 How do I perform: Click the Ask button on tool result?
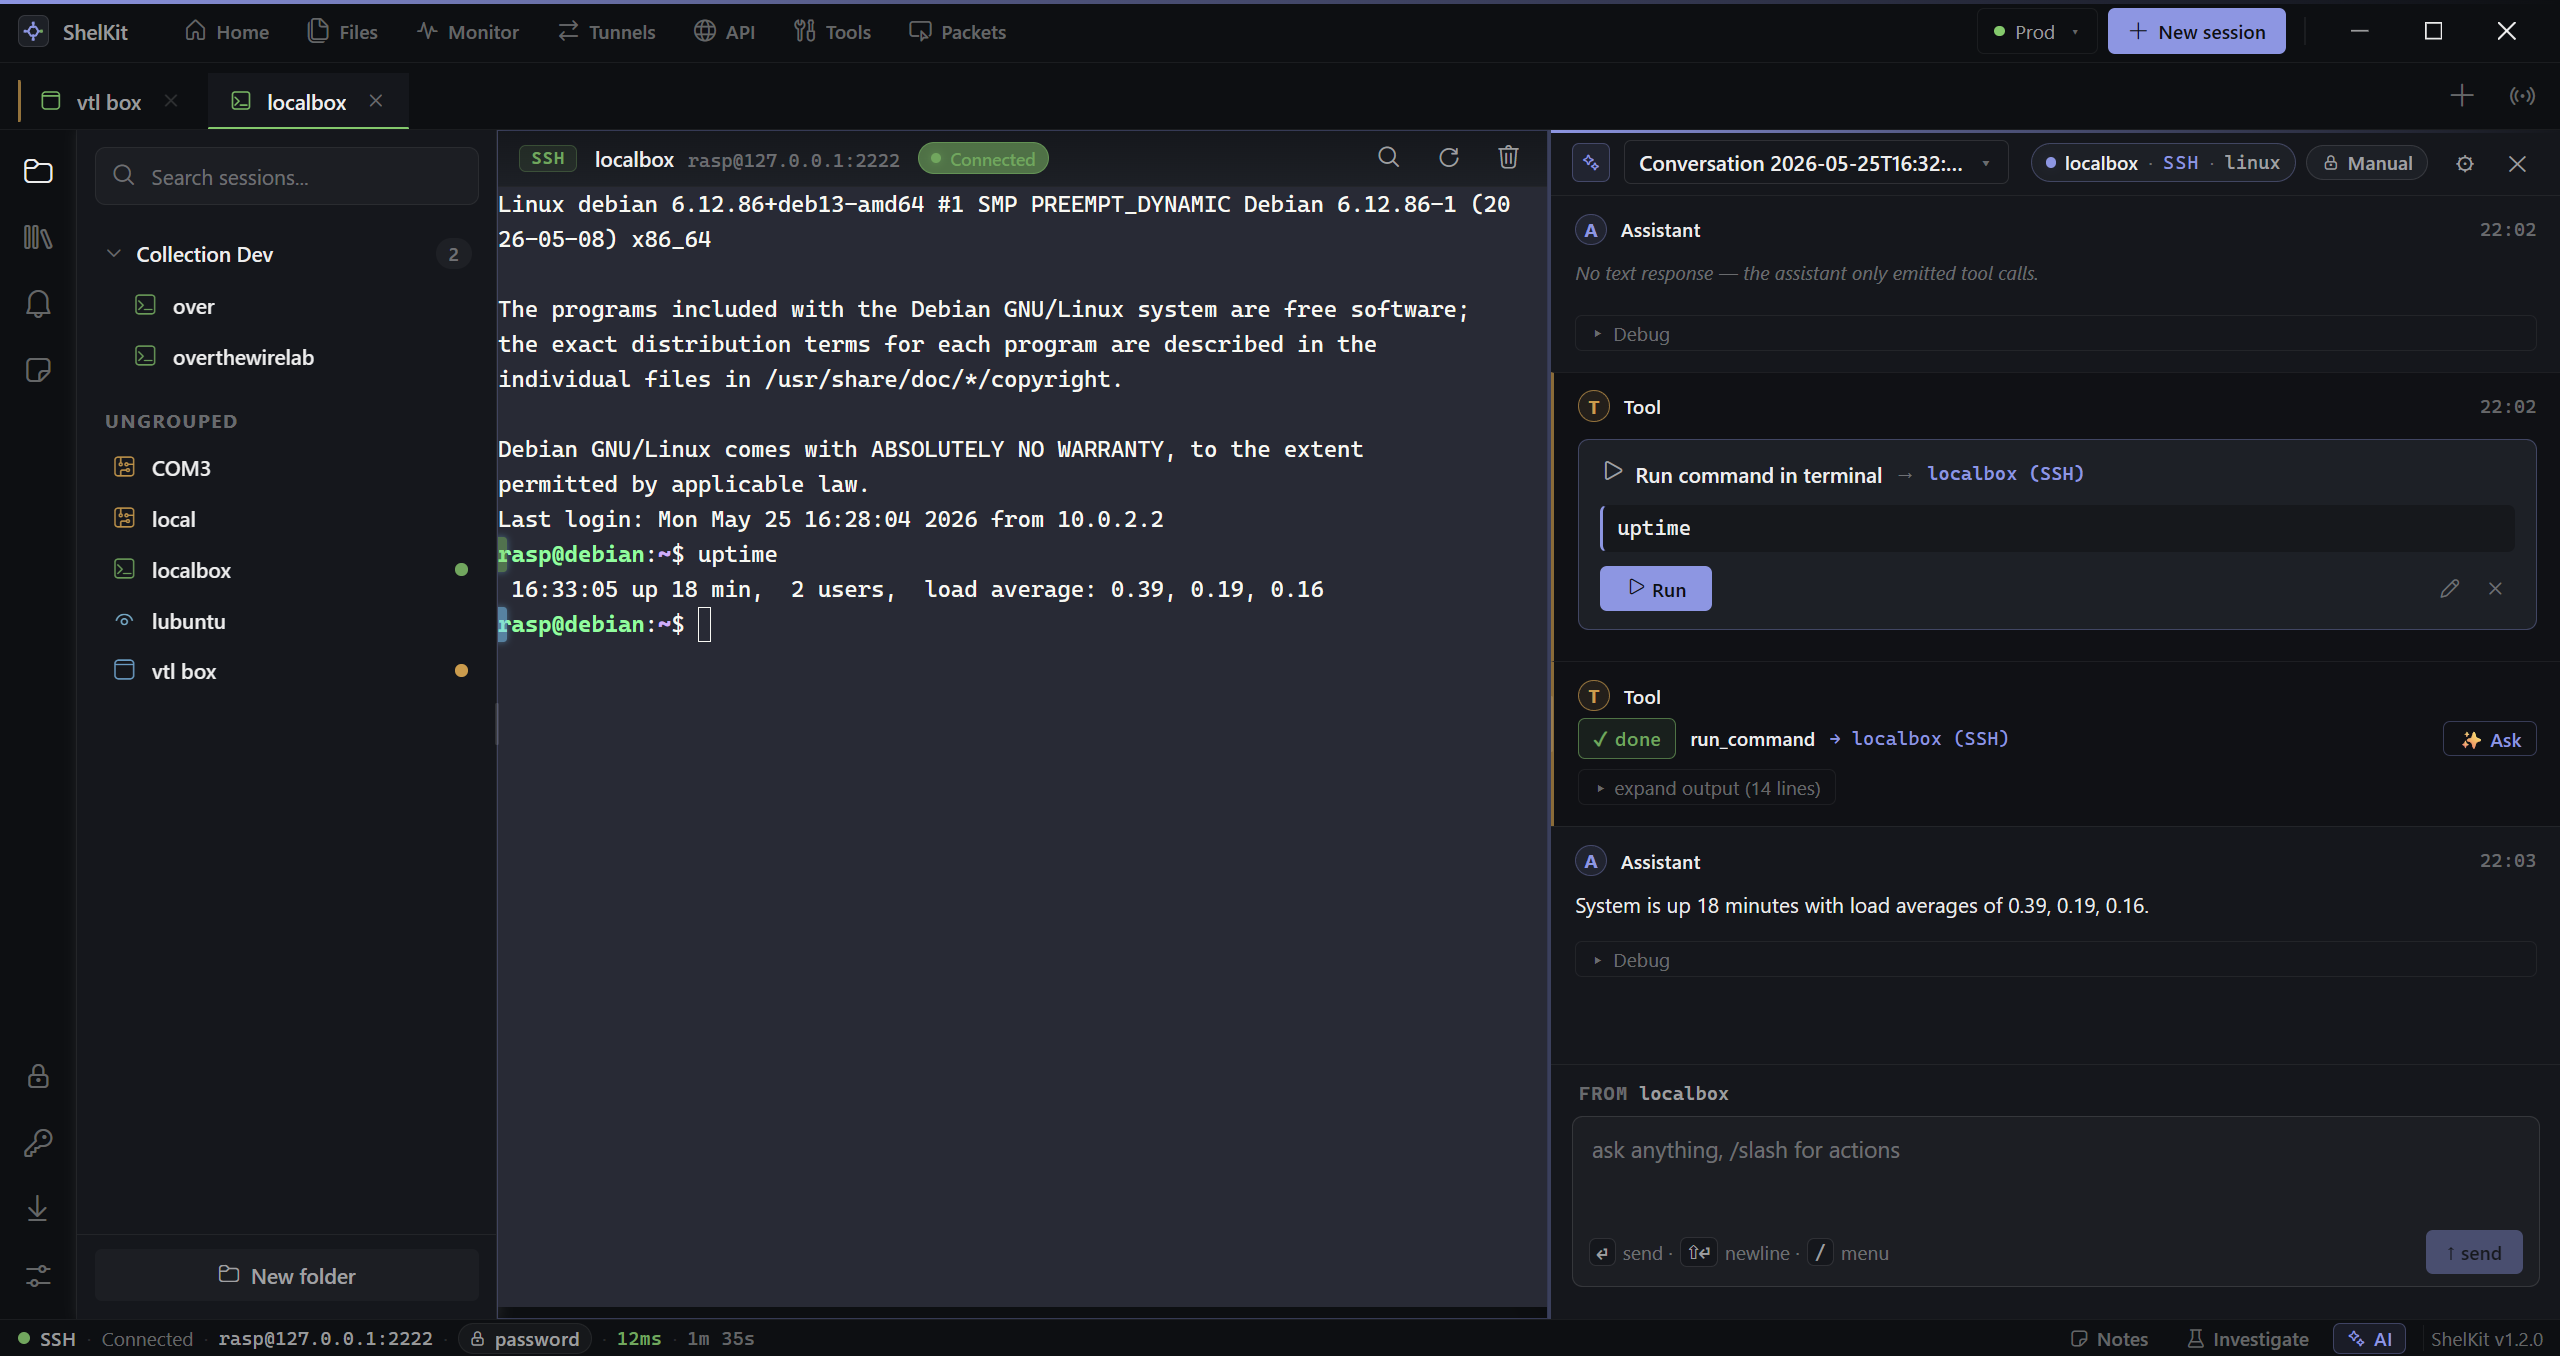pos(2490,740)
